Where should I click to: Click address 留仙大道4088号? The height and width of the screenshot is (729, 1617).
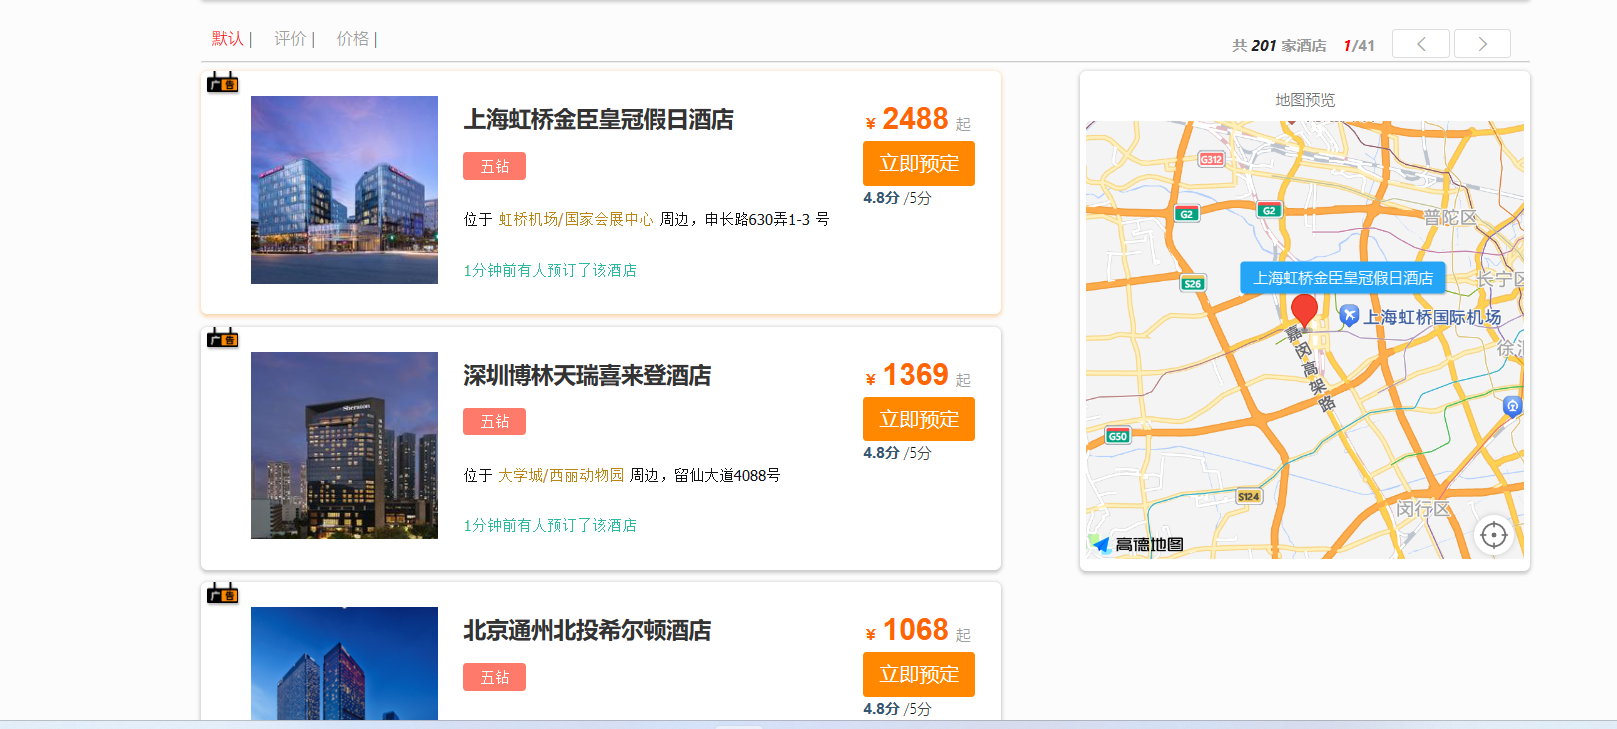click(727, 475)
